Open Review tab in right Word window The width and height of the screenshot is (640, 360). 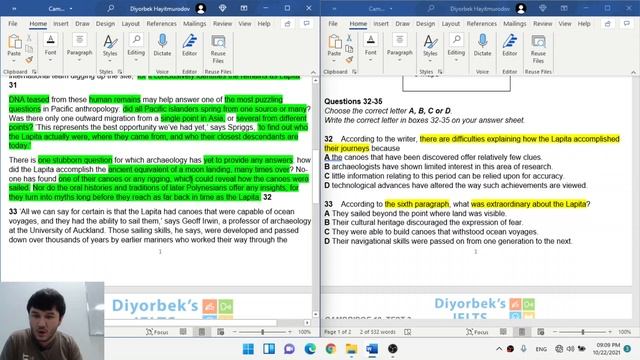click(x=542, y=24)
